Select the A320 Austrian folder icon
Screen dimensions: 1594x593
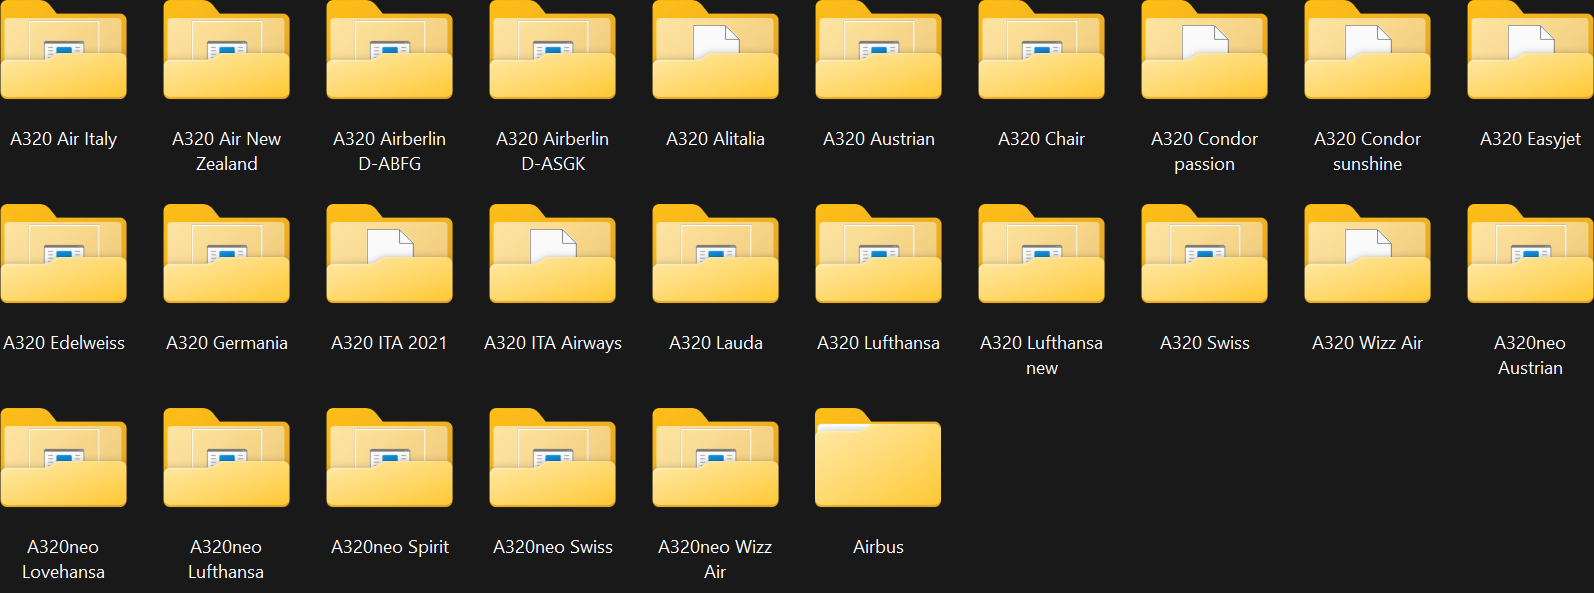click(879, 50)
